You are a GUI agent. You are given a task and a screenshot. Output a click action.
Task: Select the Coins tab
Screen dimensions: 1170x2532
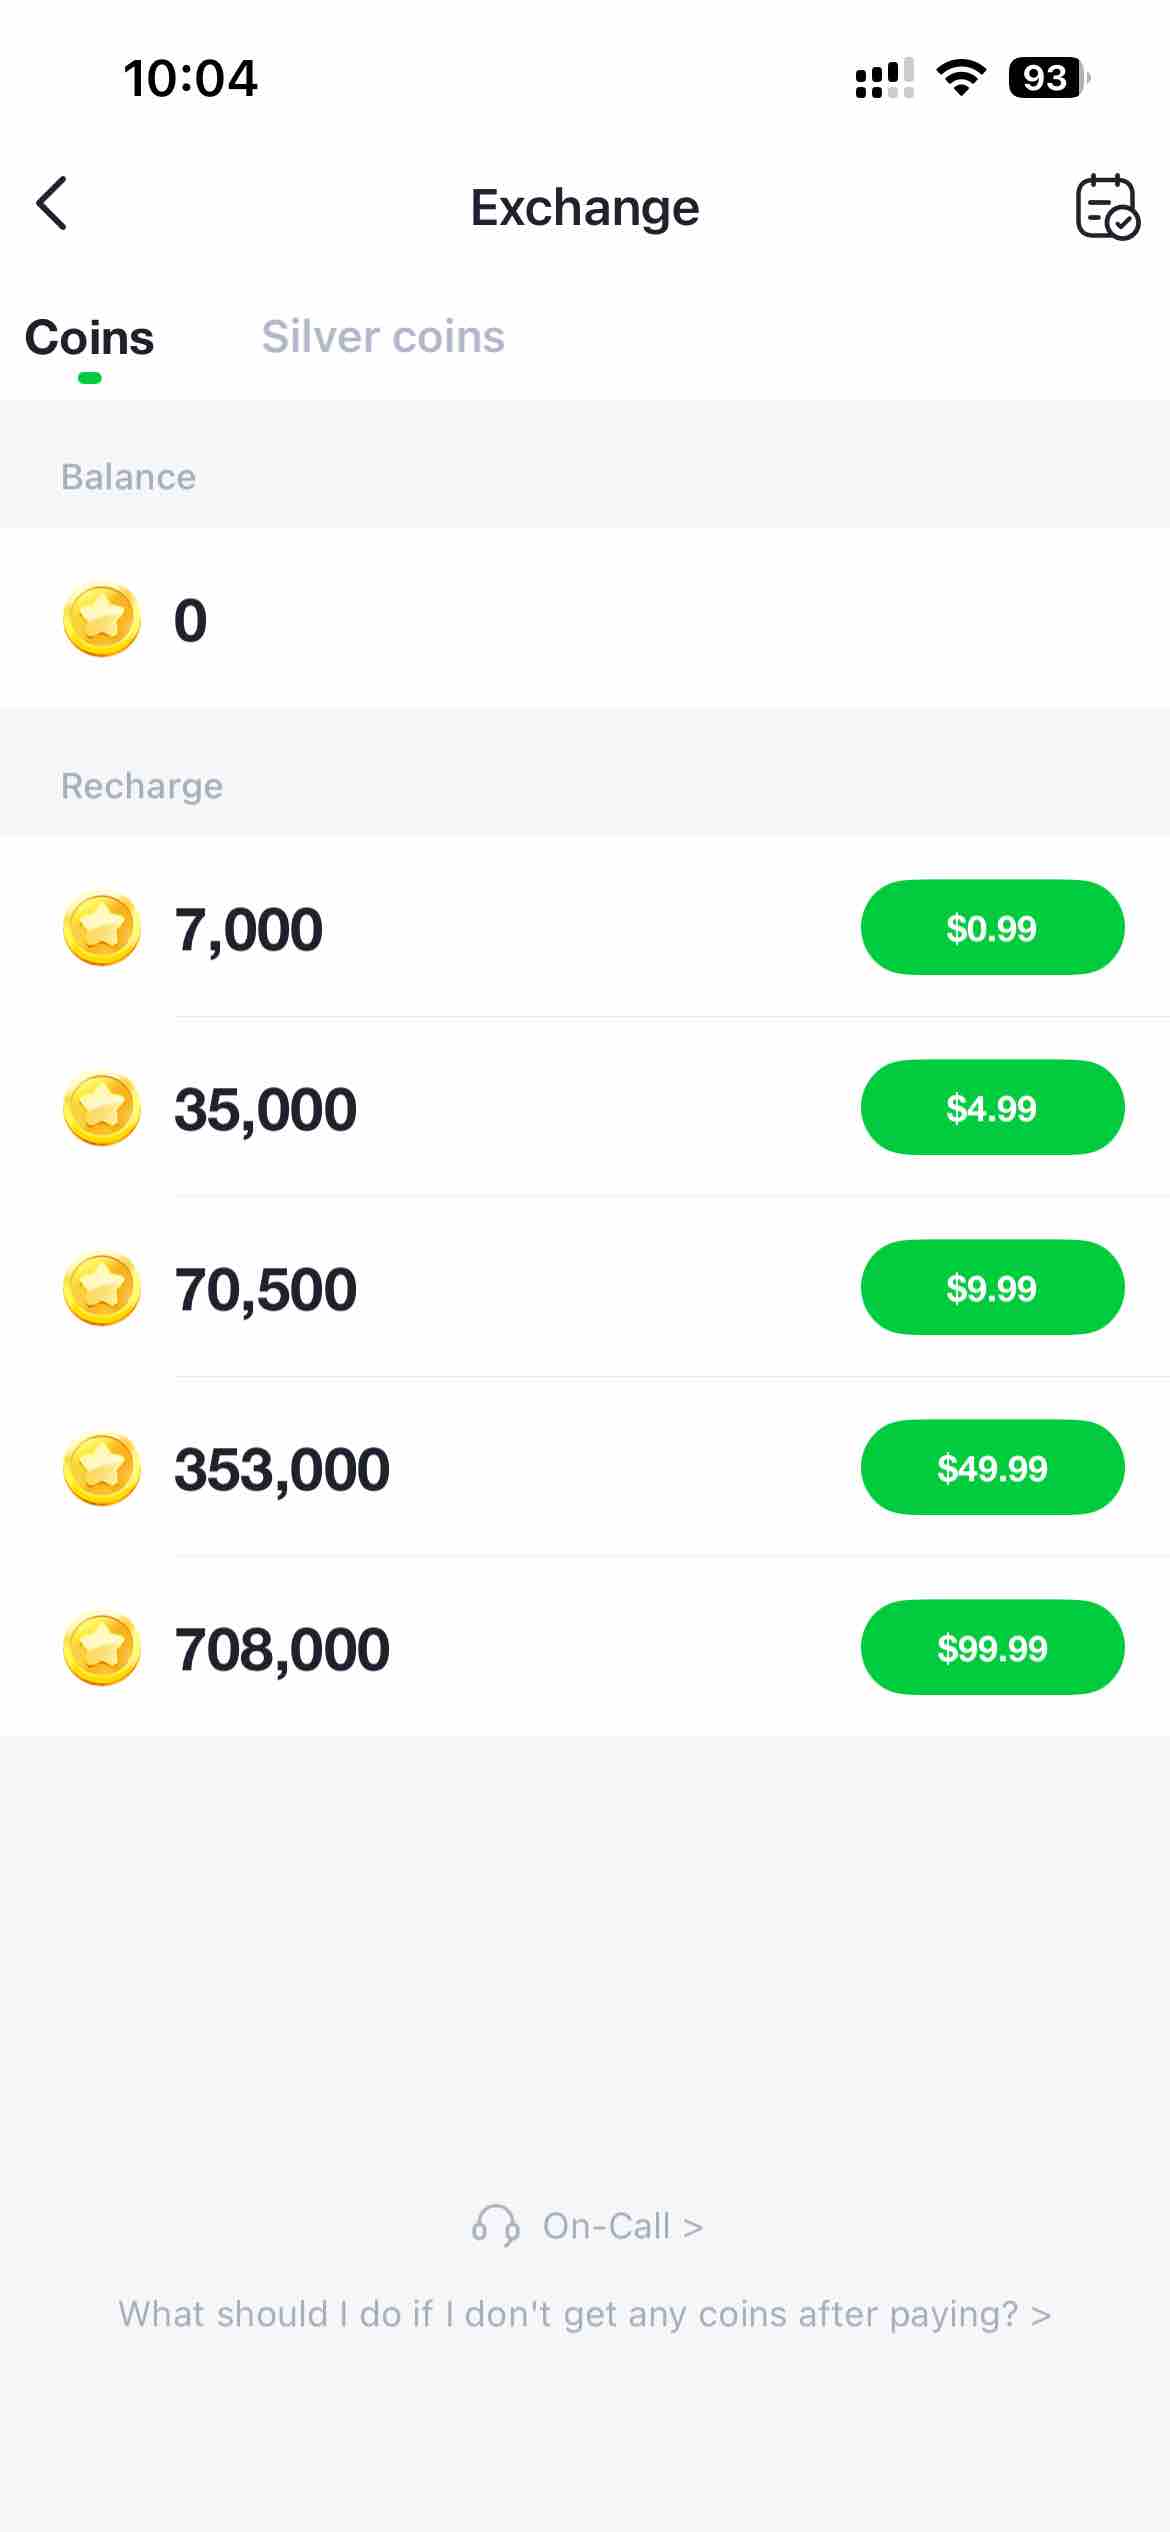point(89,338)
